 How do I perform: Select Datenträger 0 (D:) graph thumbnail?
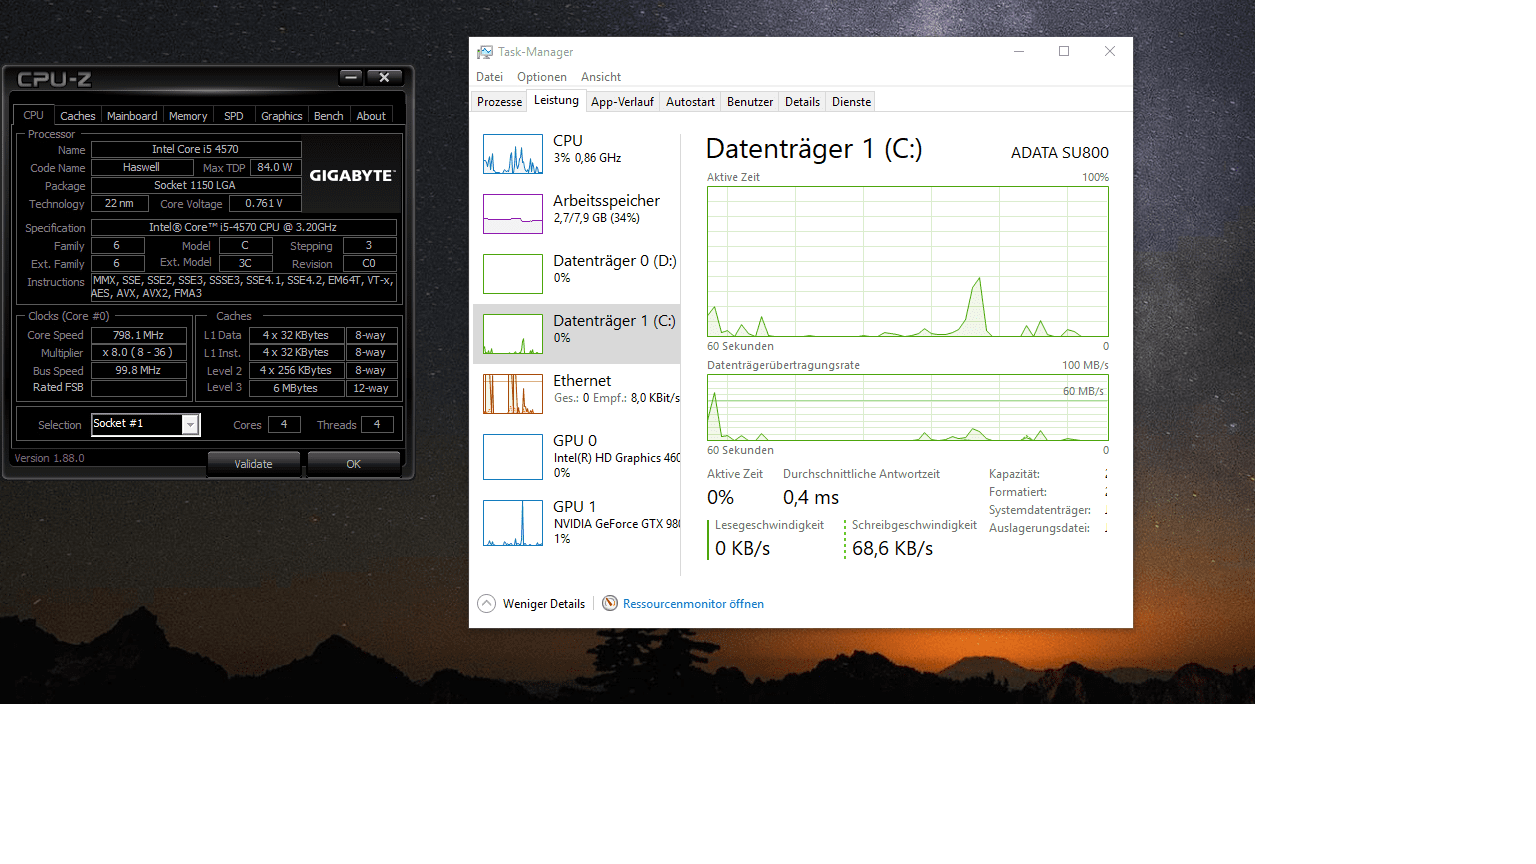click(x=513, y=274)
